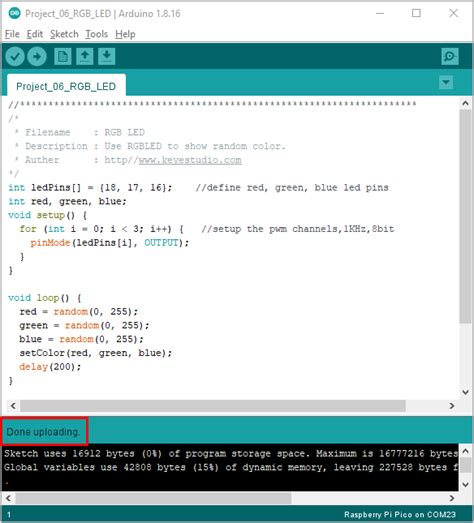Image resolution: width=474 pixels, height=523 pixels.
Task: Click editor vertical scrollbar down arrow
Action: pyautogui.click(x=465, y=392)
